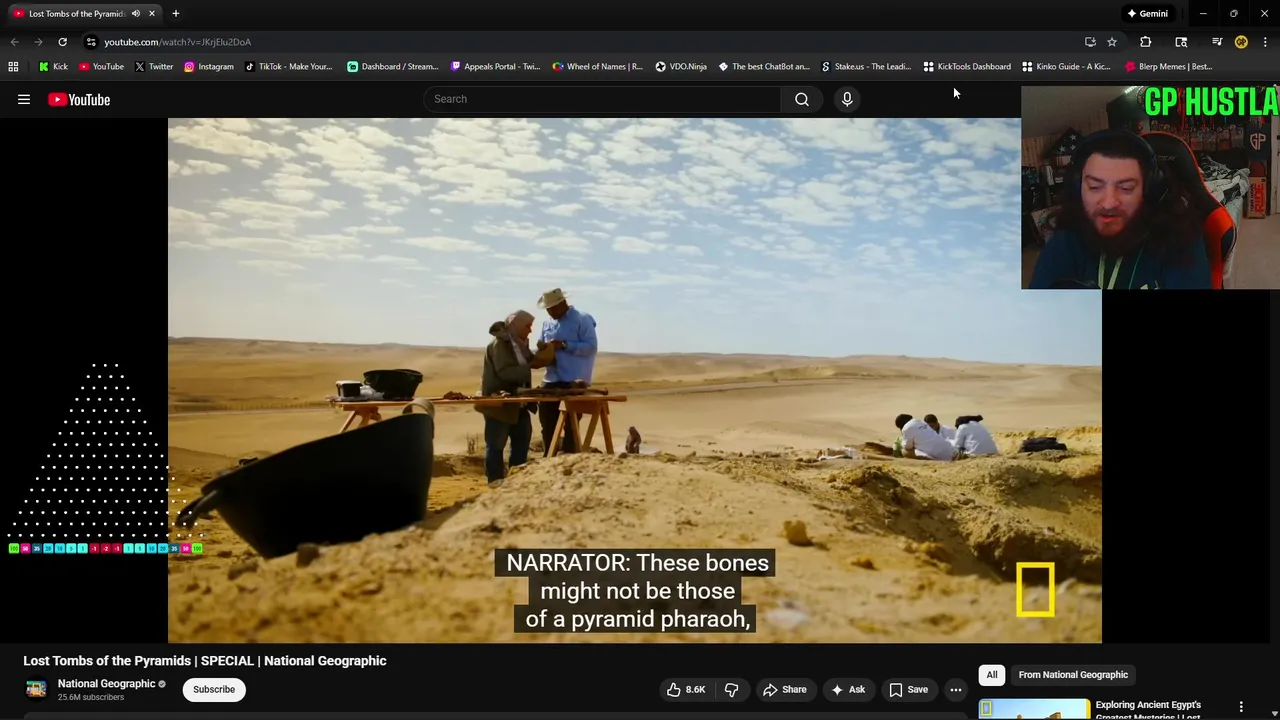Open the National Geographic channel avatar
1280x720 pixels.
coord(36,689)
